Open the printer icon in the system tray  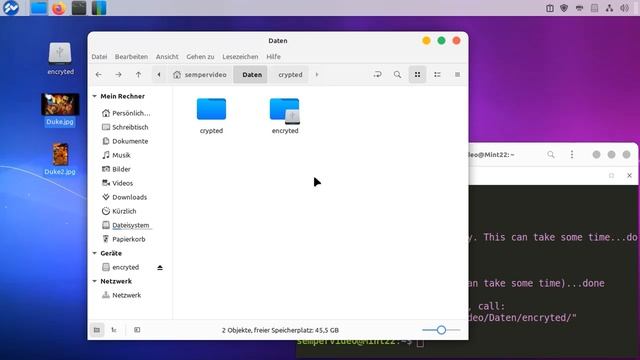coord(579,8)
